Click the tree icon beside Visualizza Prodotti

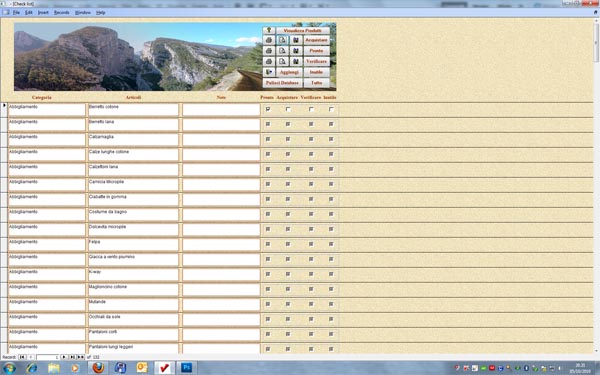(269, 30)
